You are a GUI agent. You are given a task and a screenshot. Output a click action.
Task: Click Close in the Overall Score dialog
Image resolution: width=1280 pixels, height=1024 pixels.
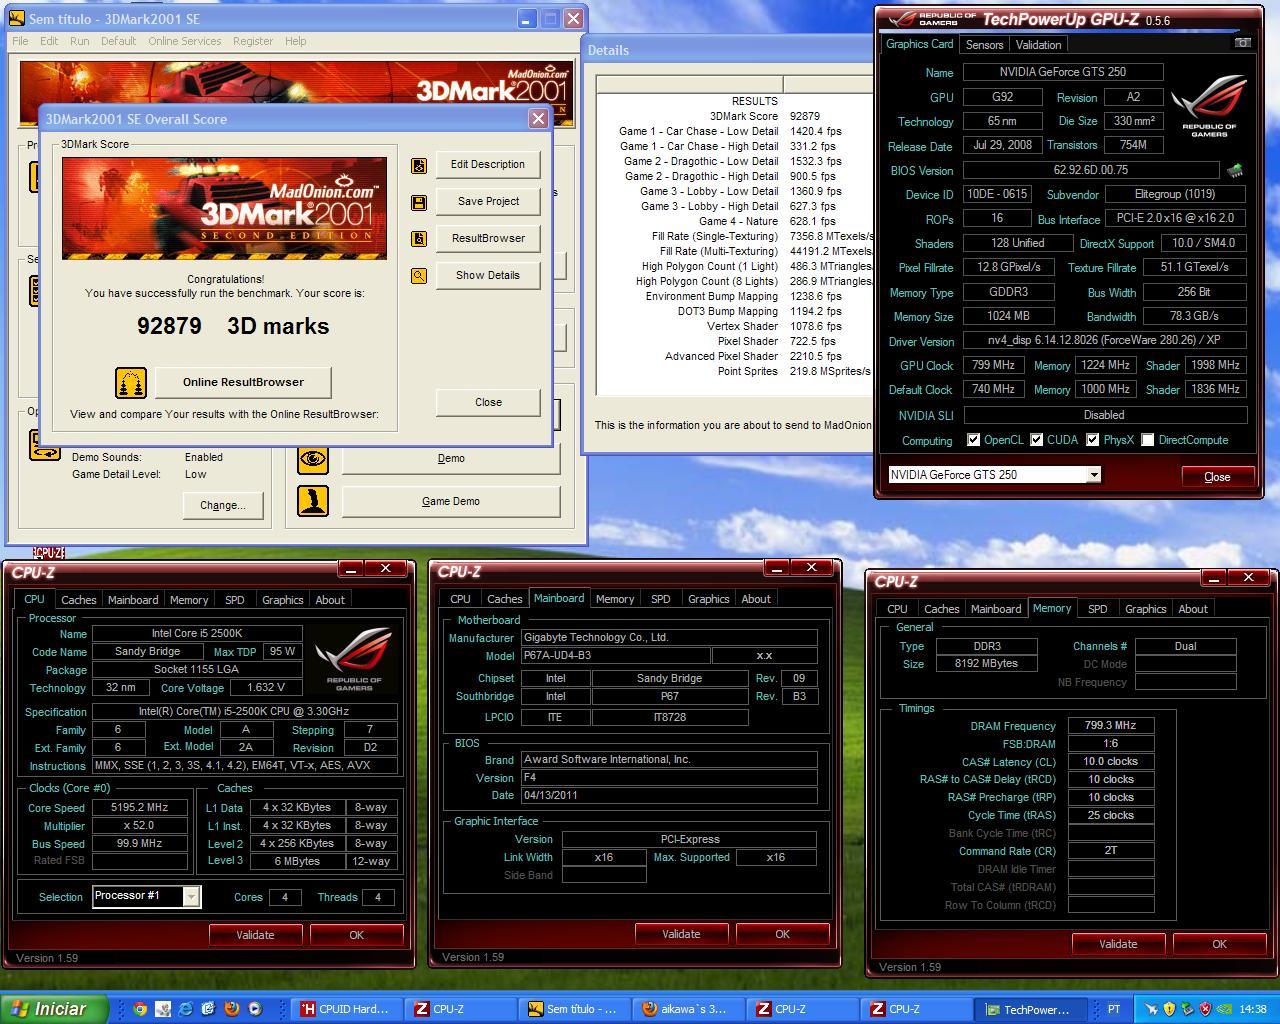(x=488, y=402)
